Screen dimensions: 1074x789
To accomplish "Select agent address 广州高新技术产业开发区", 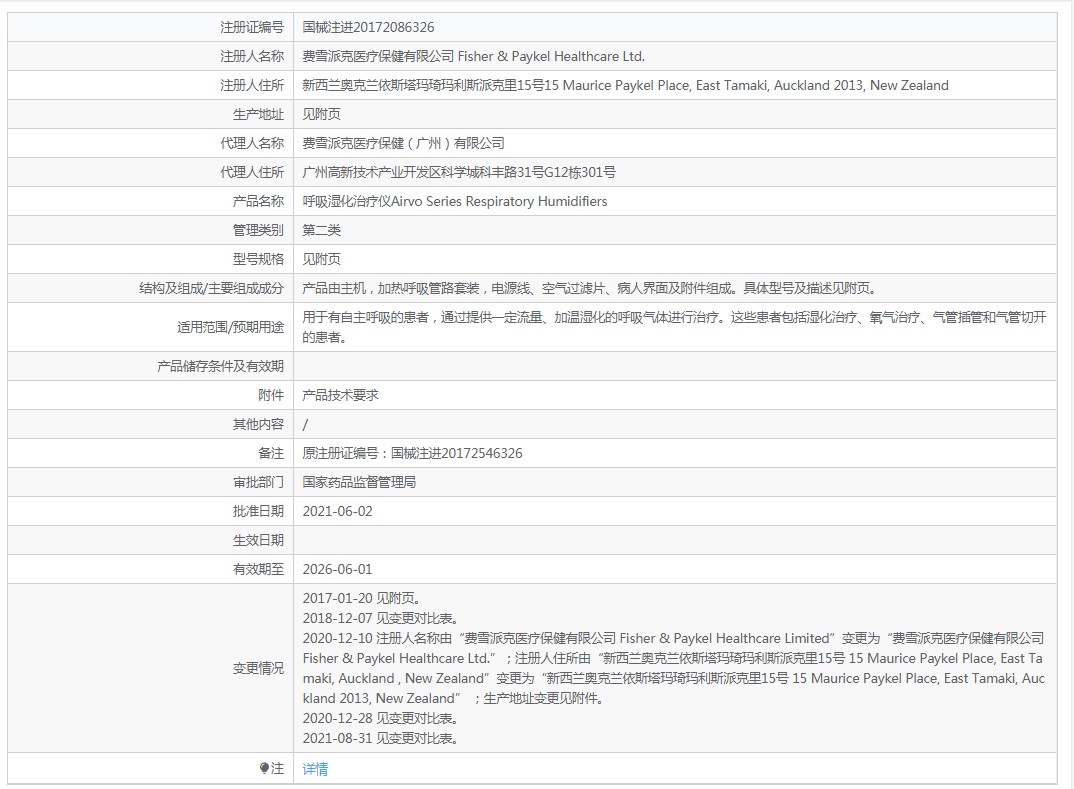I will 459,172.
